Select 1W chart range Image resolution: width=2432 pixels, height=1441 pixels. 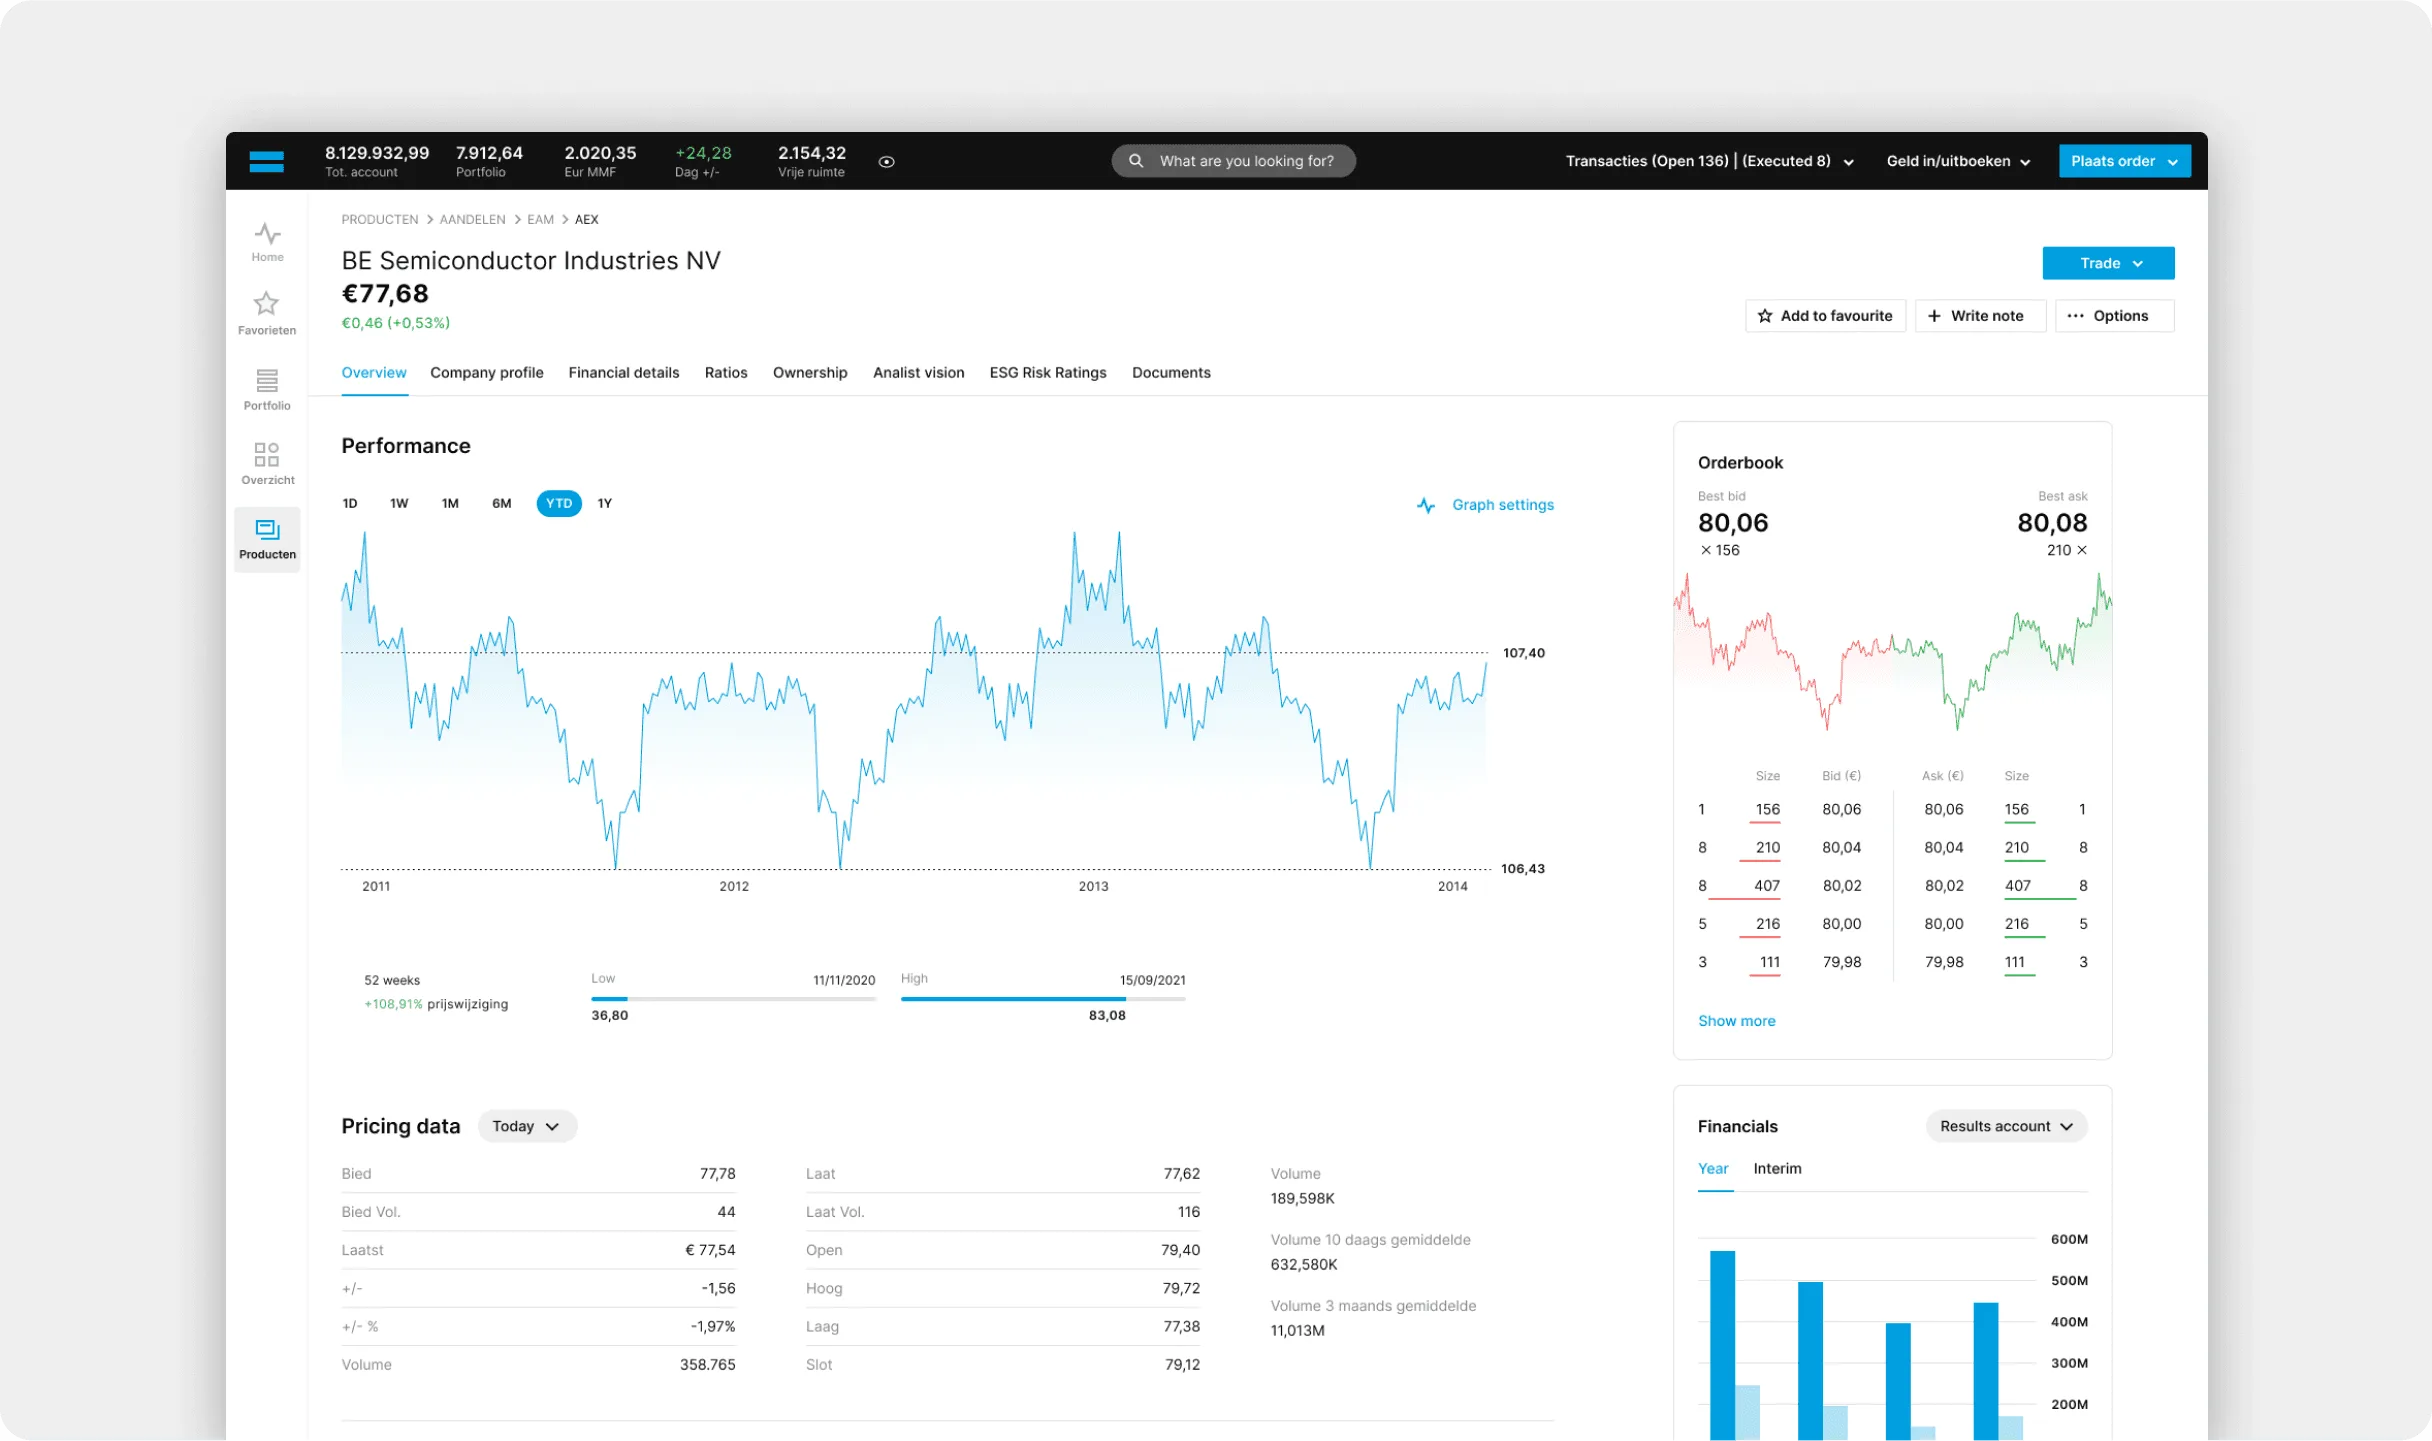399,503
